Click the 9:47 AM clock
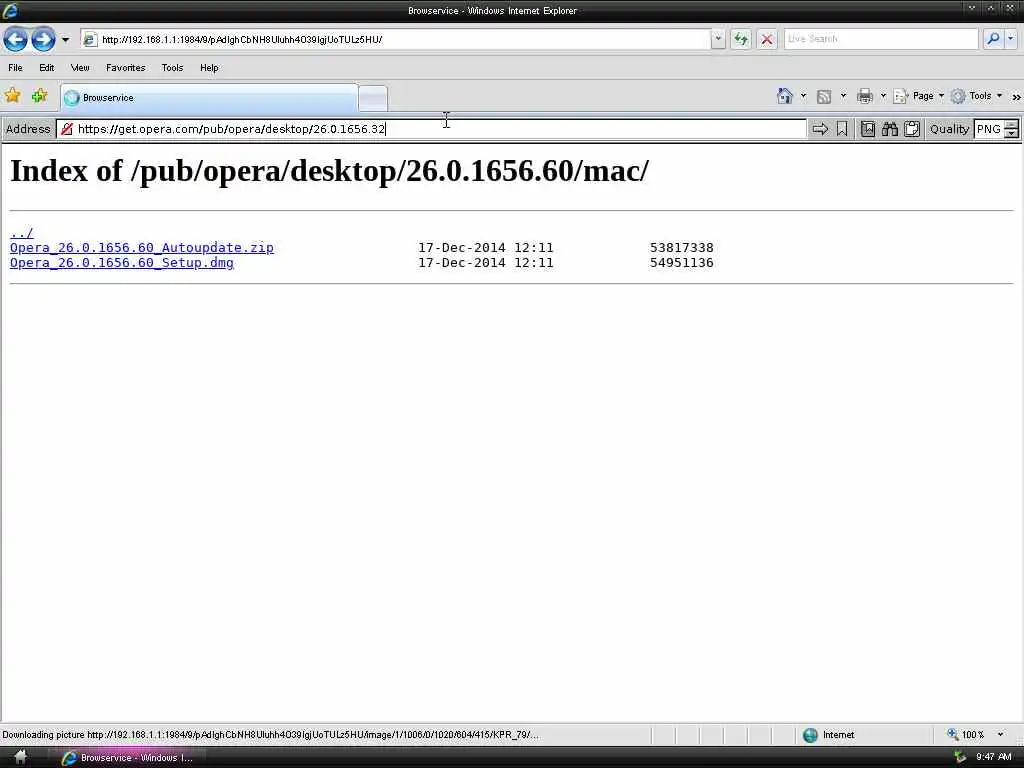The height and width of the screenshot is (768, 1024). coord(993,757)
